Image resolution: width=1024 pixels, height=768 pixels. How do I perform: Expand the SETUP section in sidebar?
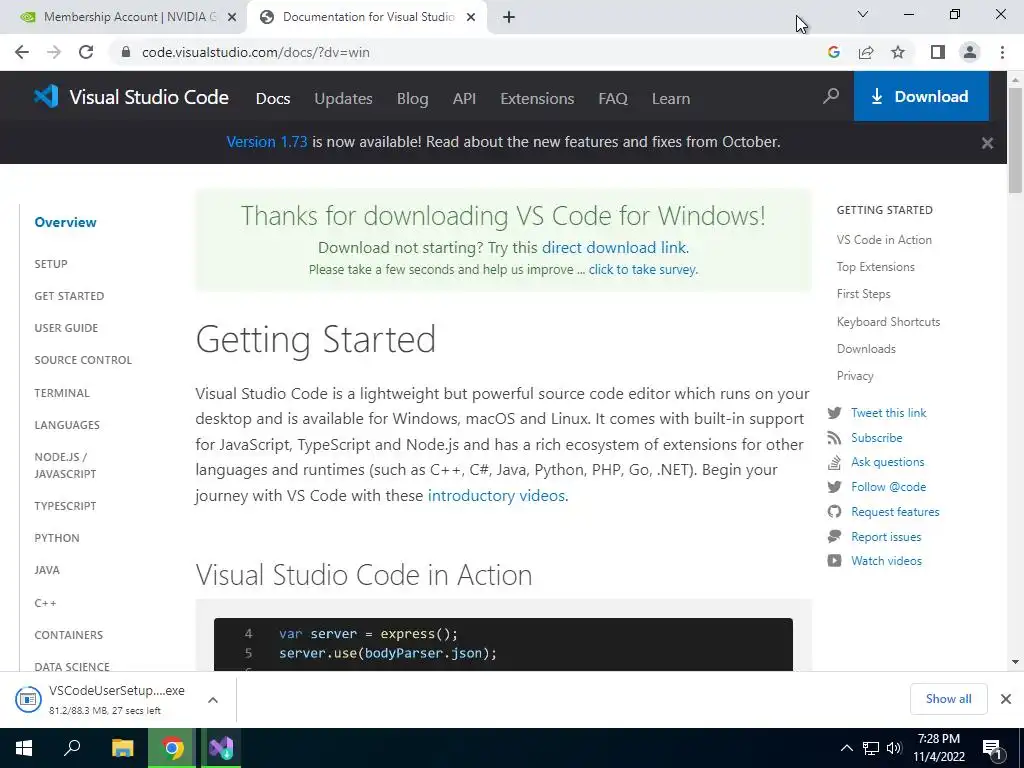(x=51, y=264)
